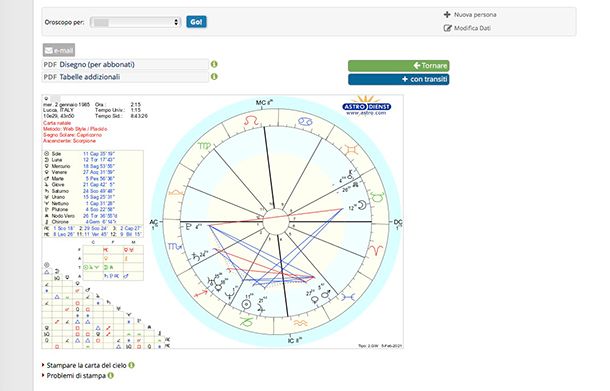The width and height of the screenshot is (610, 391).
Task: Click the Sun symbol in the chart
Action: click(247, 304)
